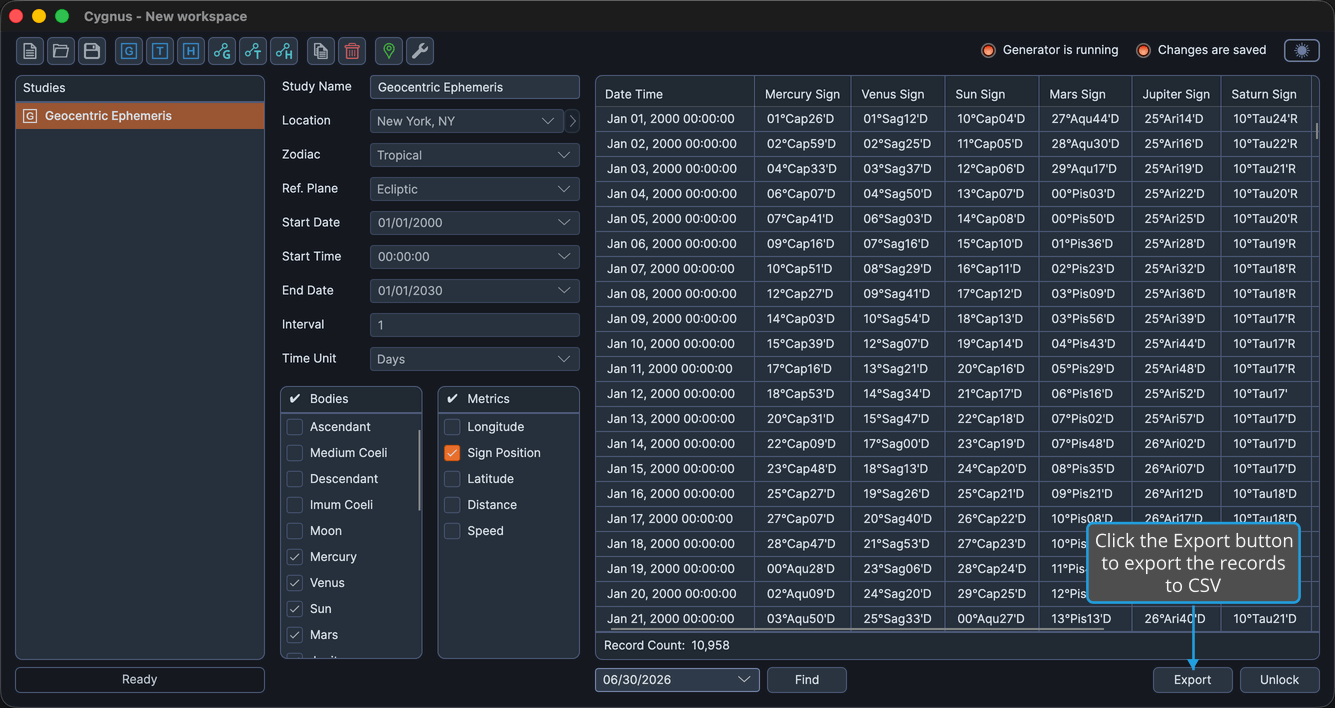The width and height of the screenshot is (1335, 708).
Task: Uncheck the Mars checkbox
Action: coord(295,635)
